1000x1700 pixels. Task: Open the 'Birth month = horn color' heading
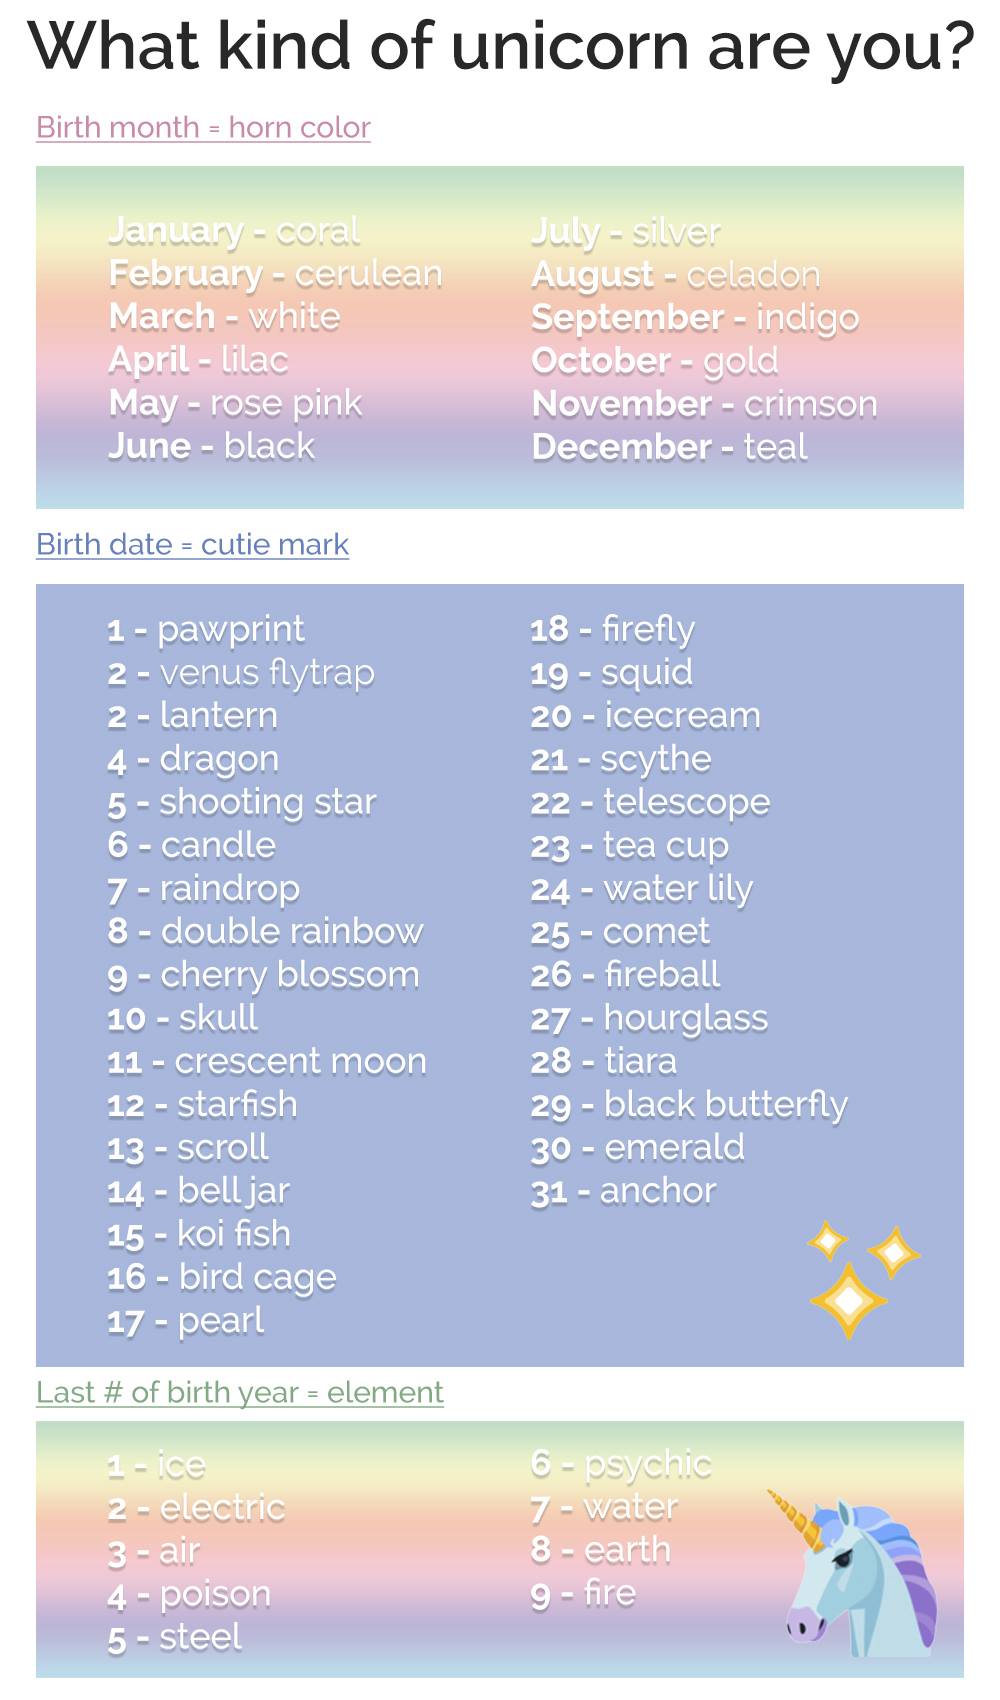click(x=203, y=128)
